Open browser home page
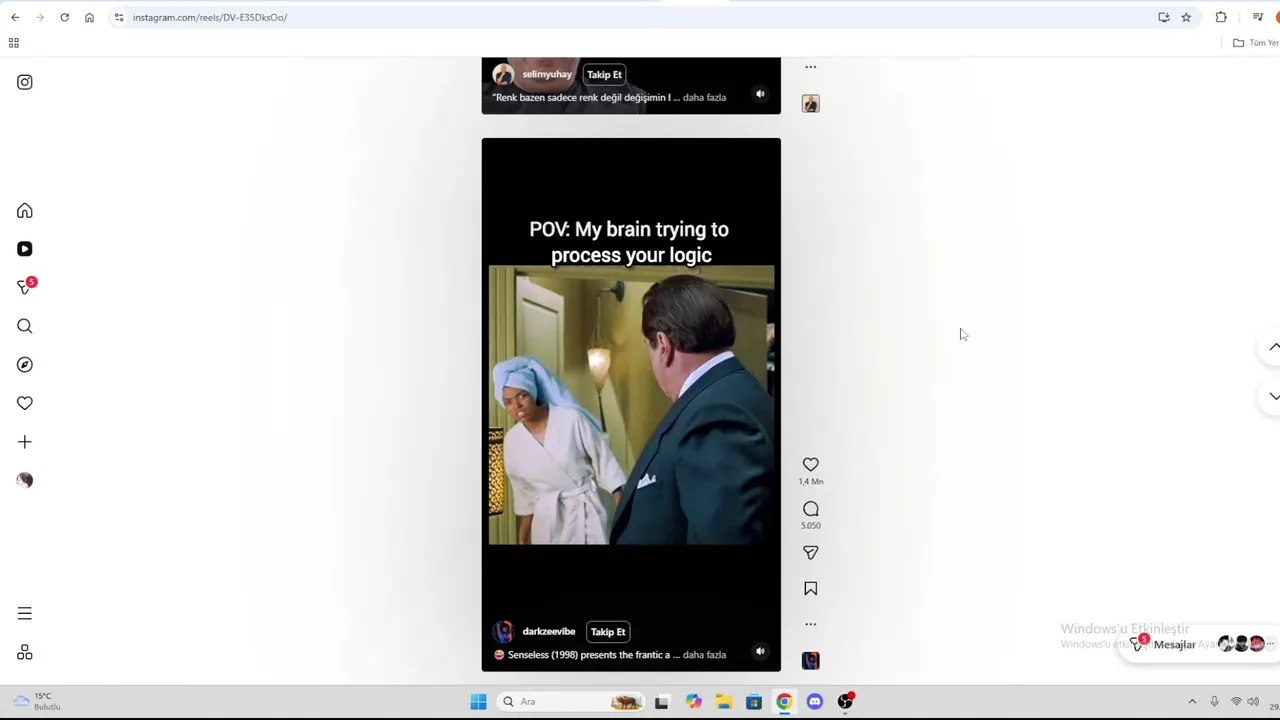This screenshot has width=1280, height=720. click(89, 17)
